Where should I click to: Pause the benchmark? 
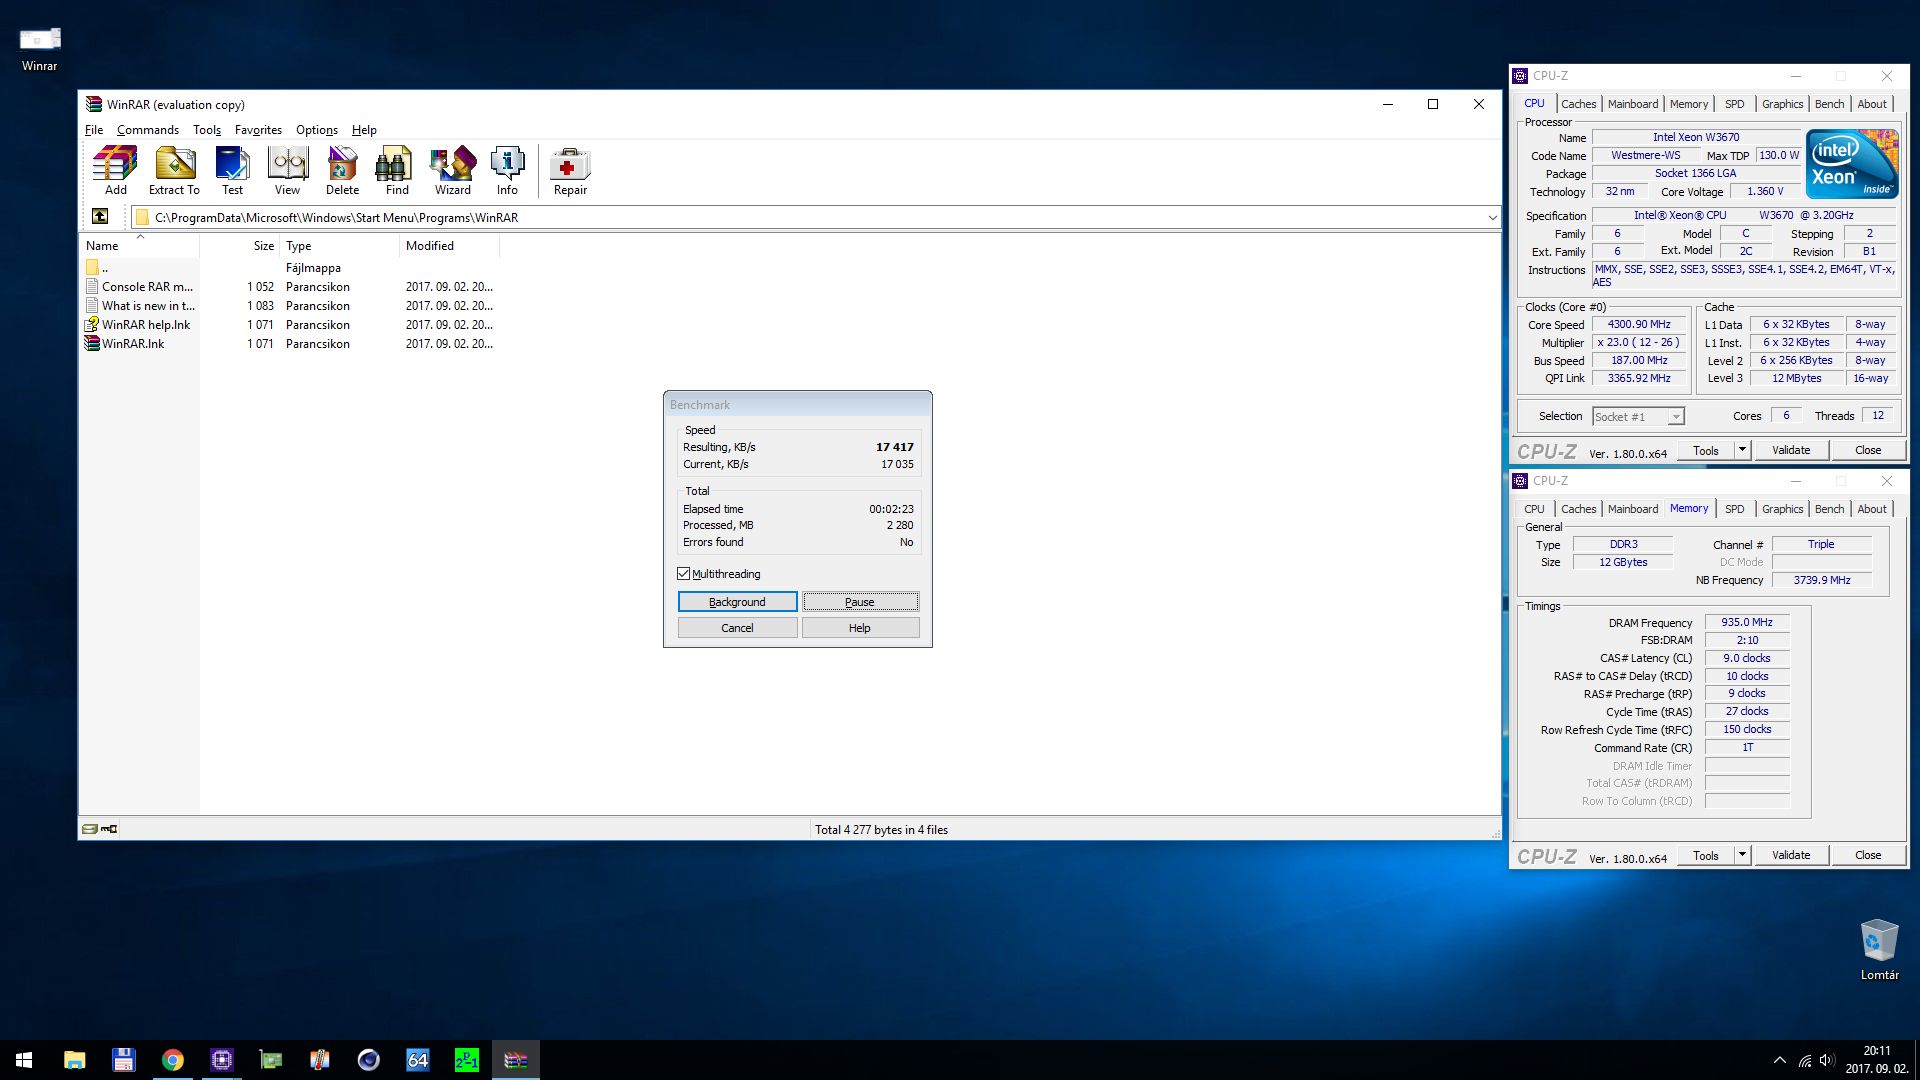click(x=860, y=602)
